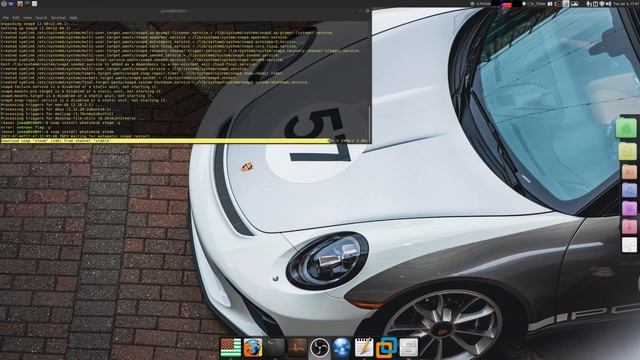Open the terminal's View menu
The image size is (640, 360).
(27, 18)
